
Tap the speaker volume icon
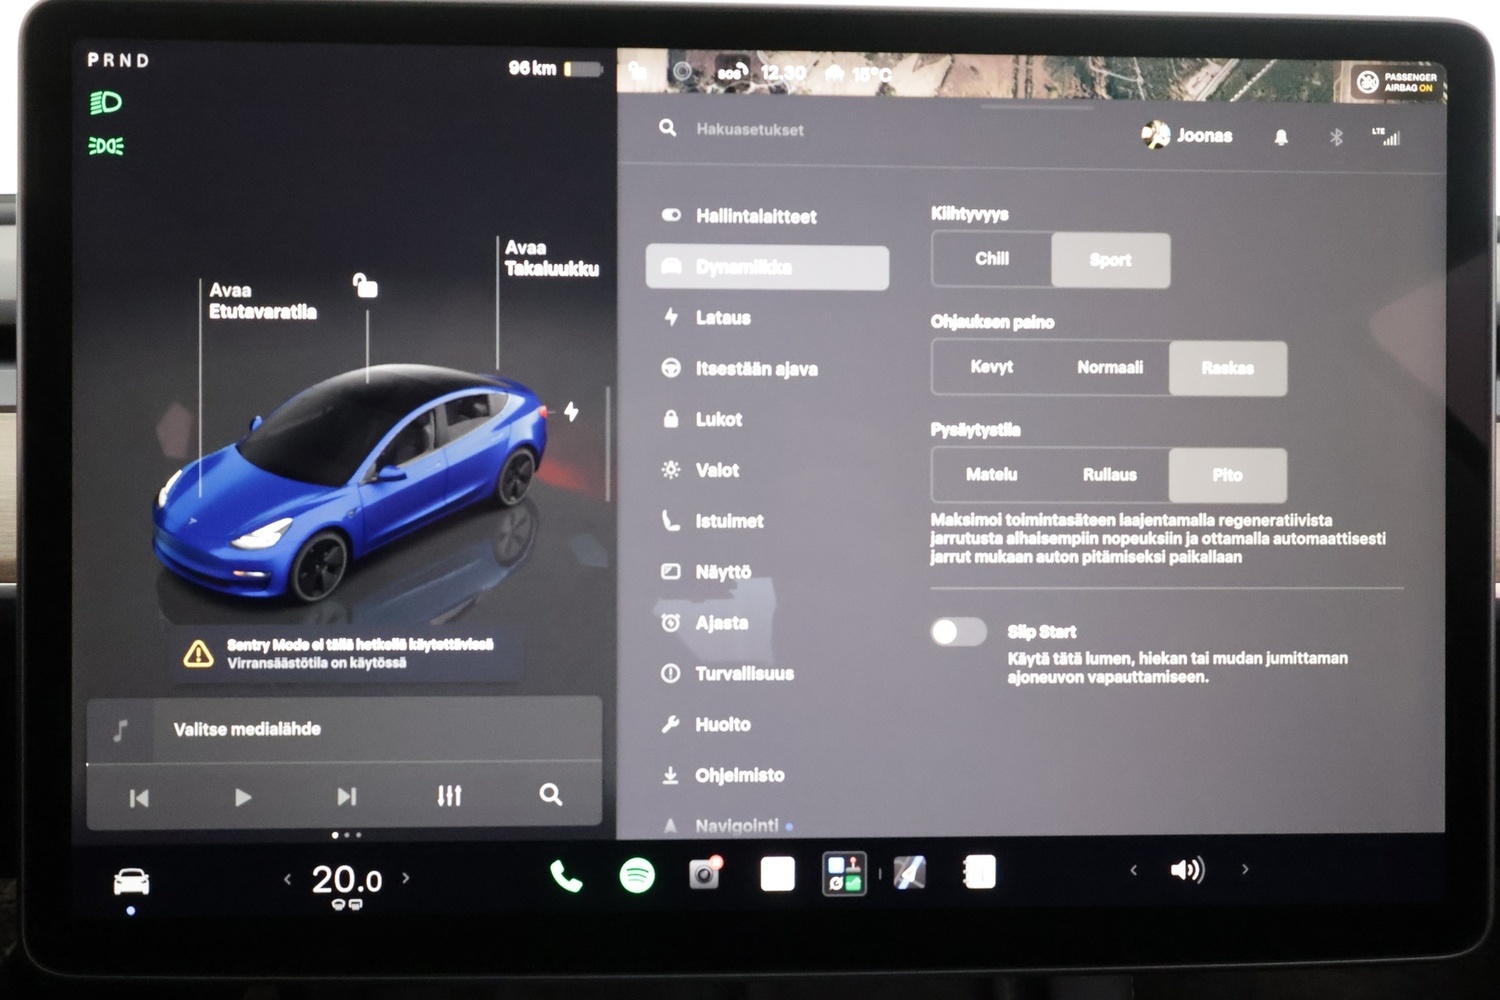click(x=1187, y=870)
